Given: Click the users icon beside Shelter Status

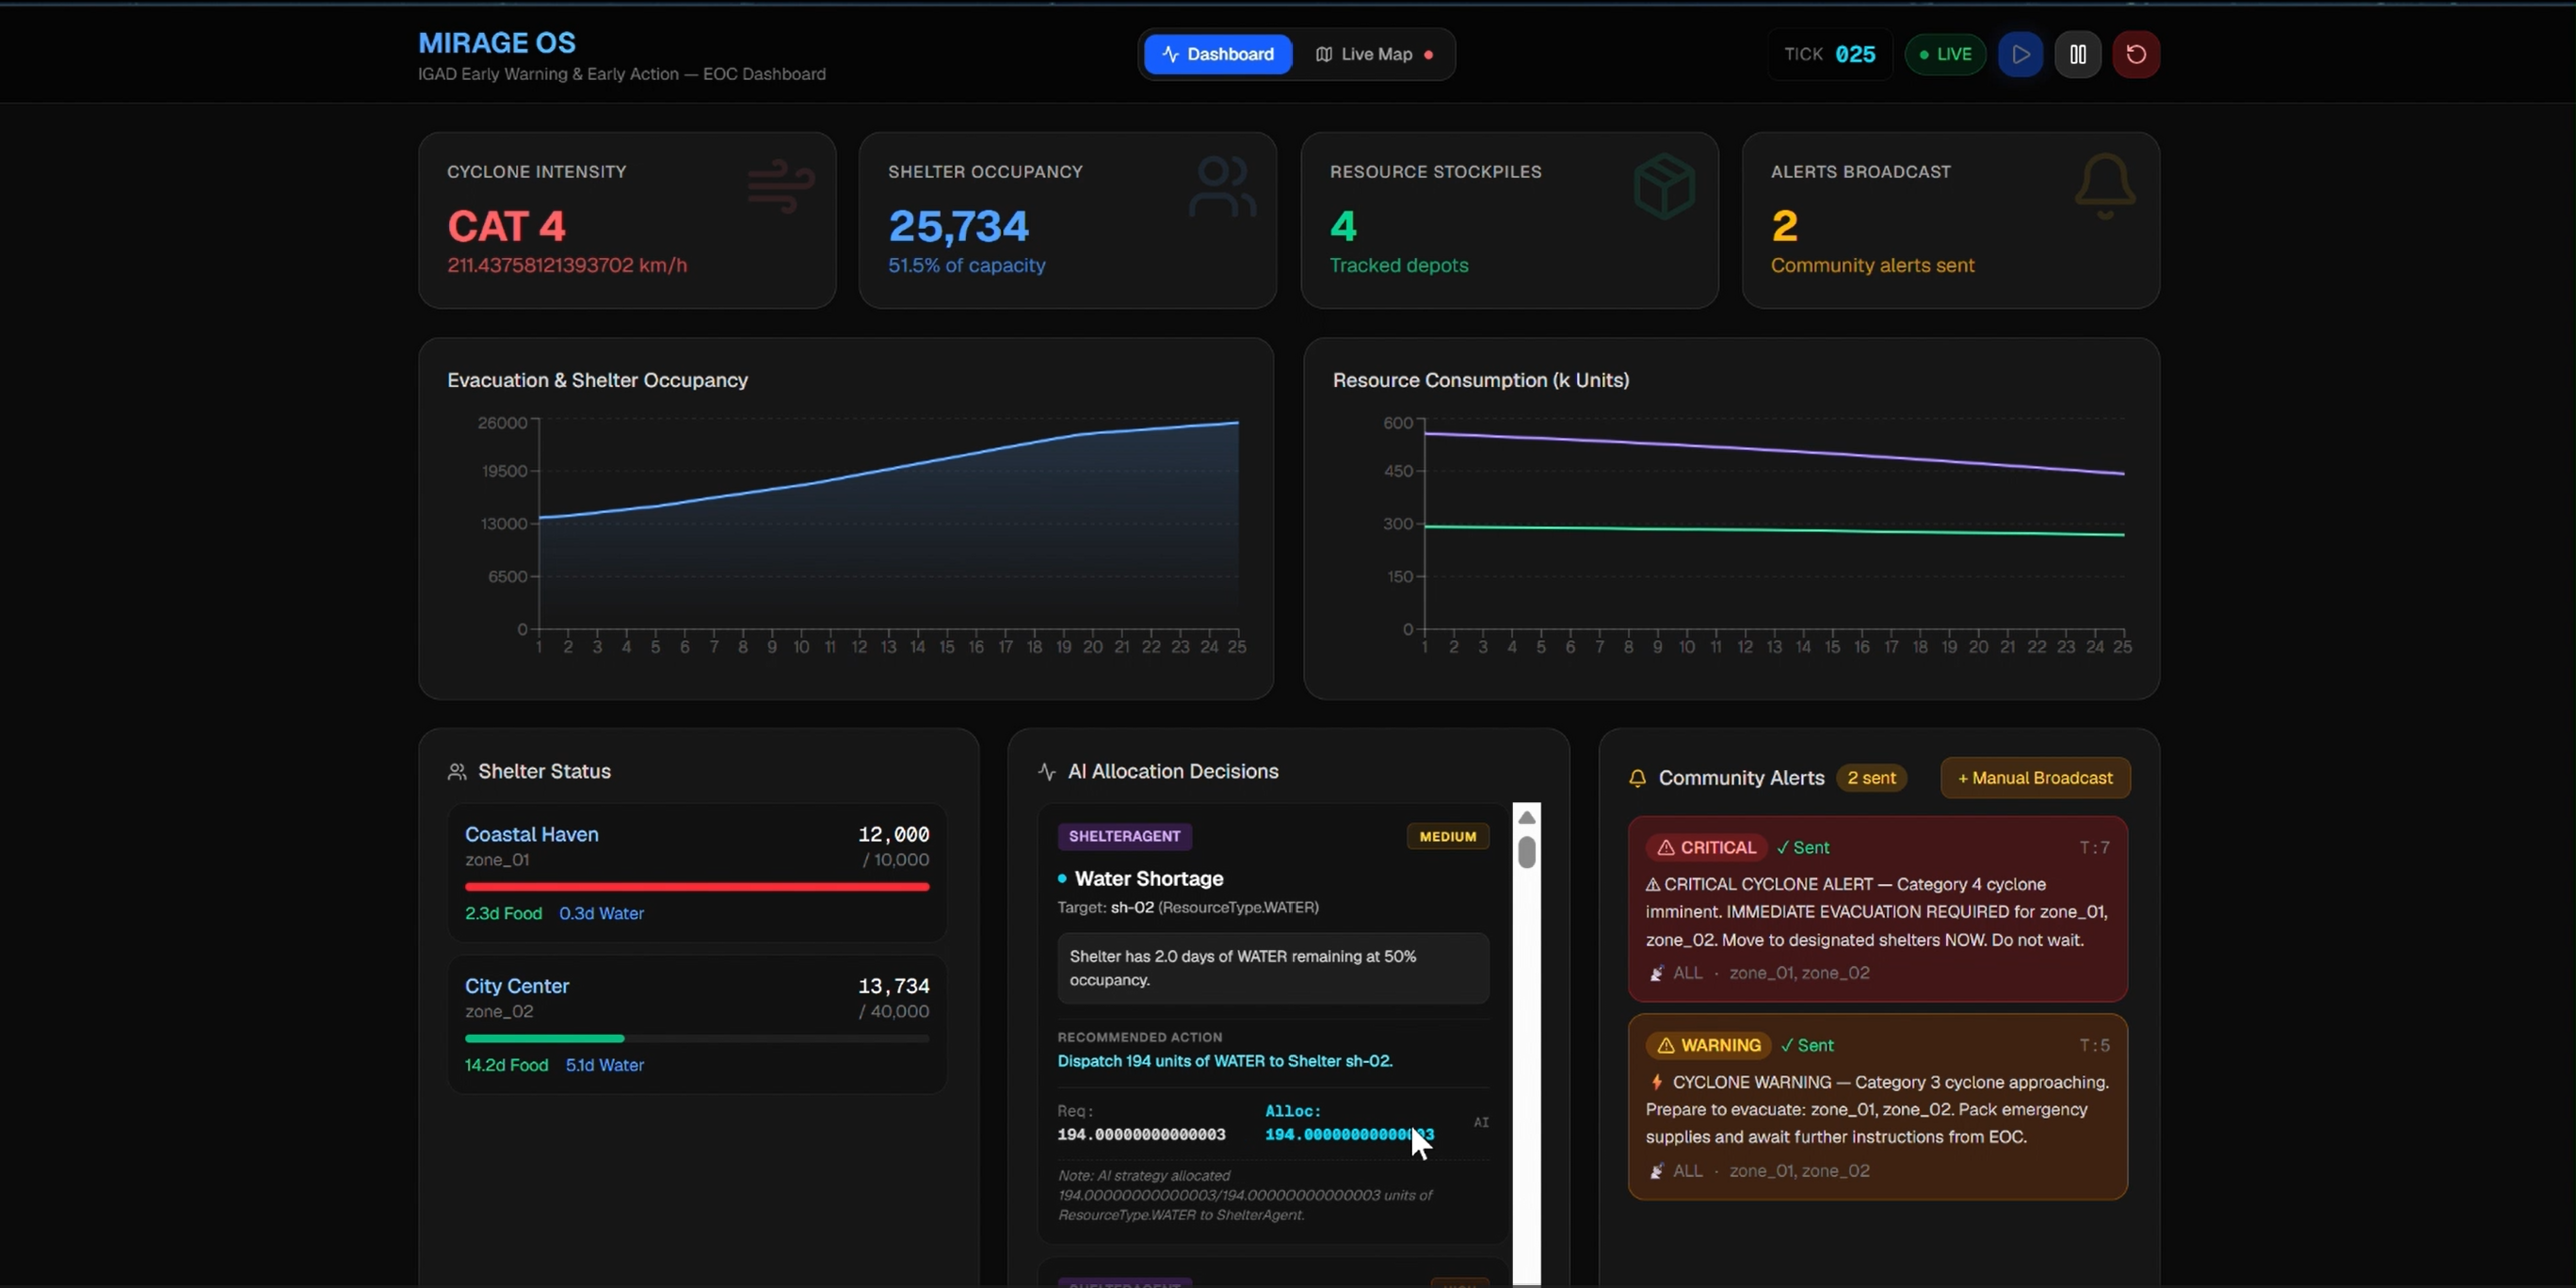Looking at the screenshot, I should click(457, 771).
